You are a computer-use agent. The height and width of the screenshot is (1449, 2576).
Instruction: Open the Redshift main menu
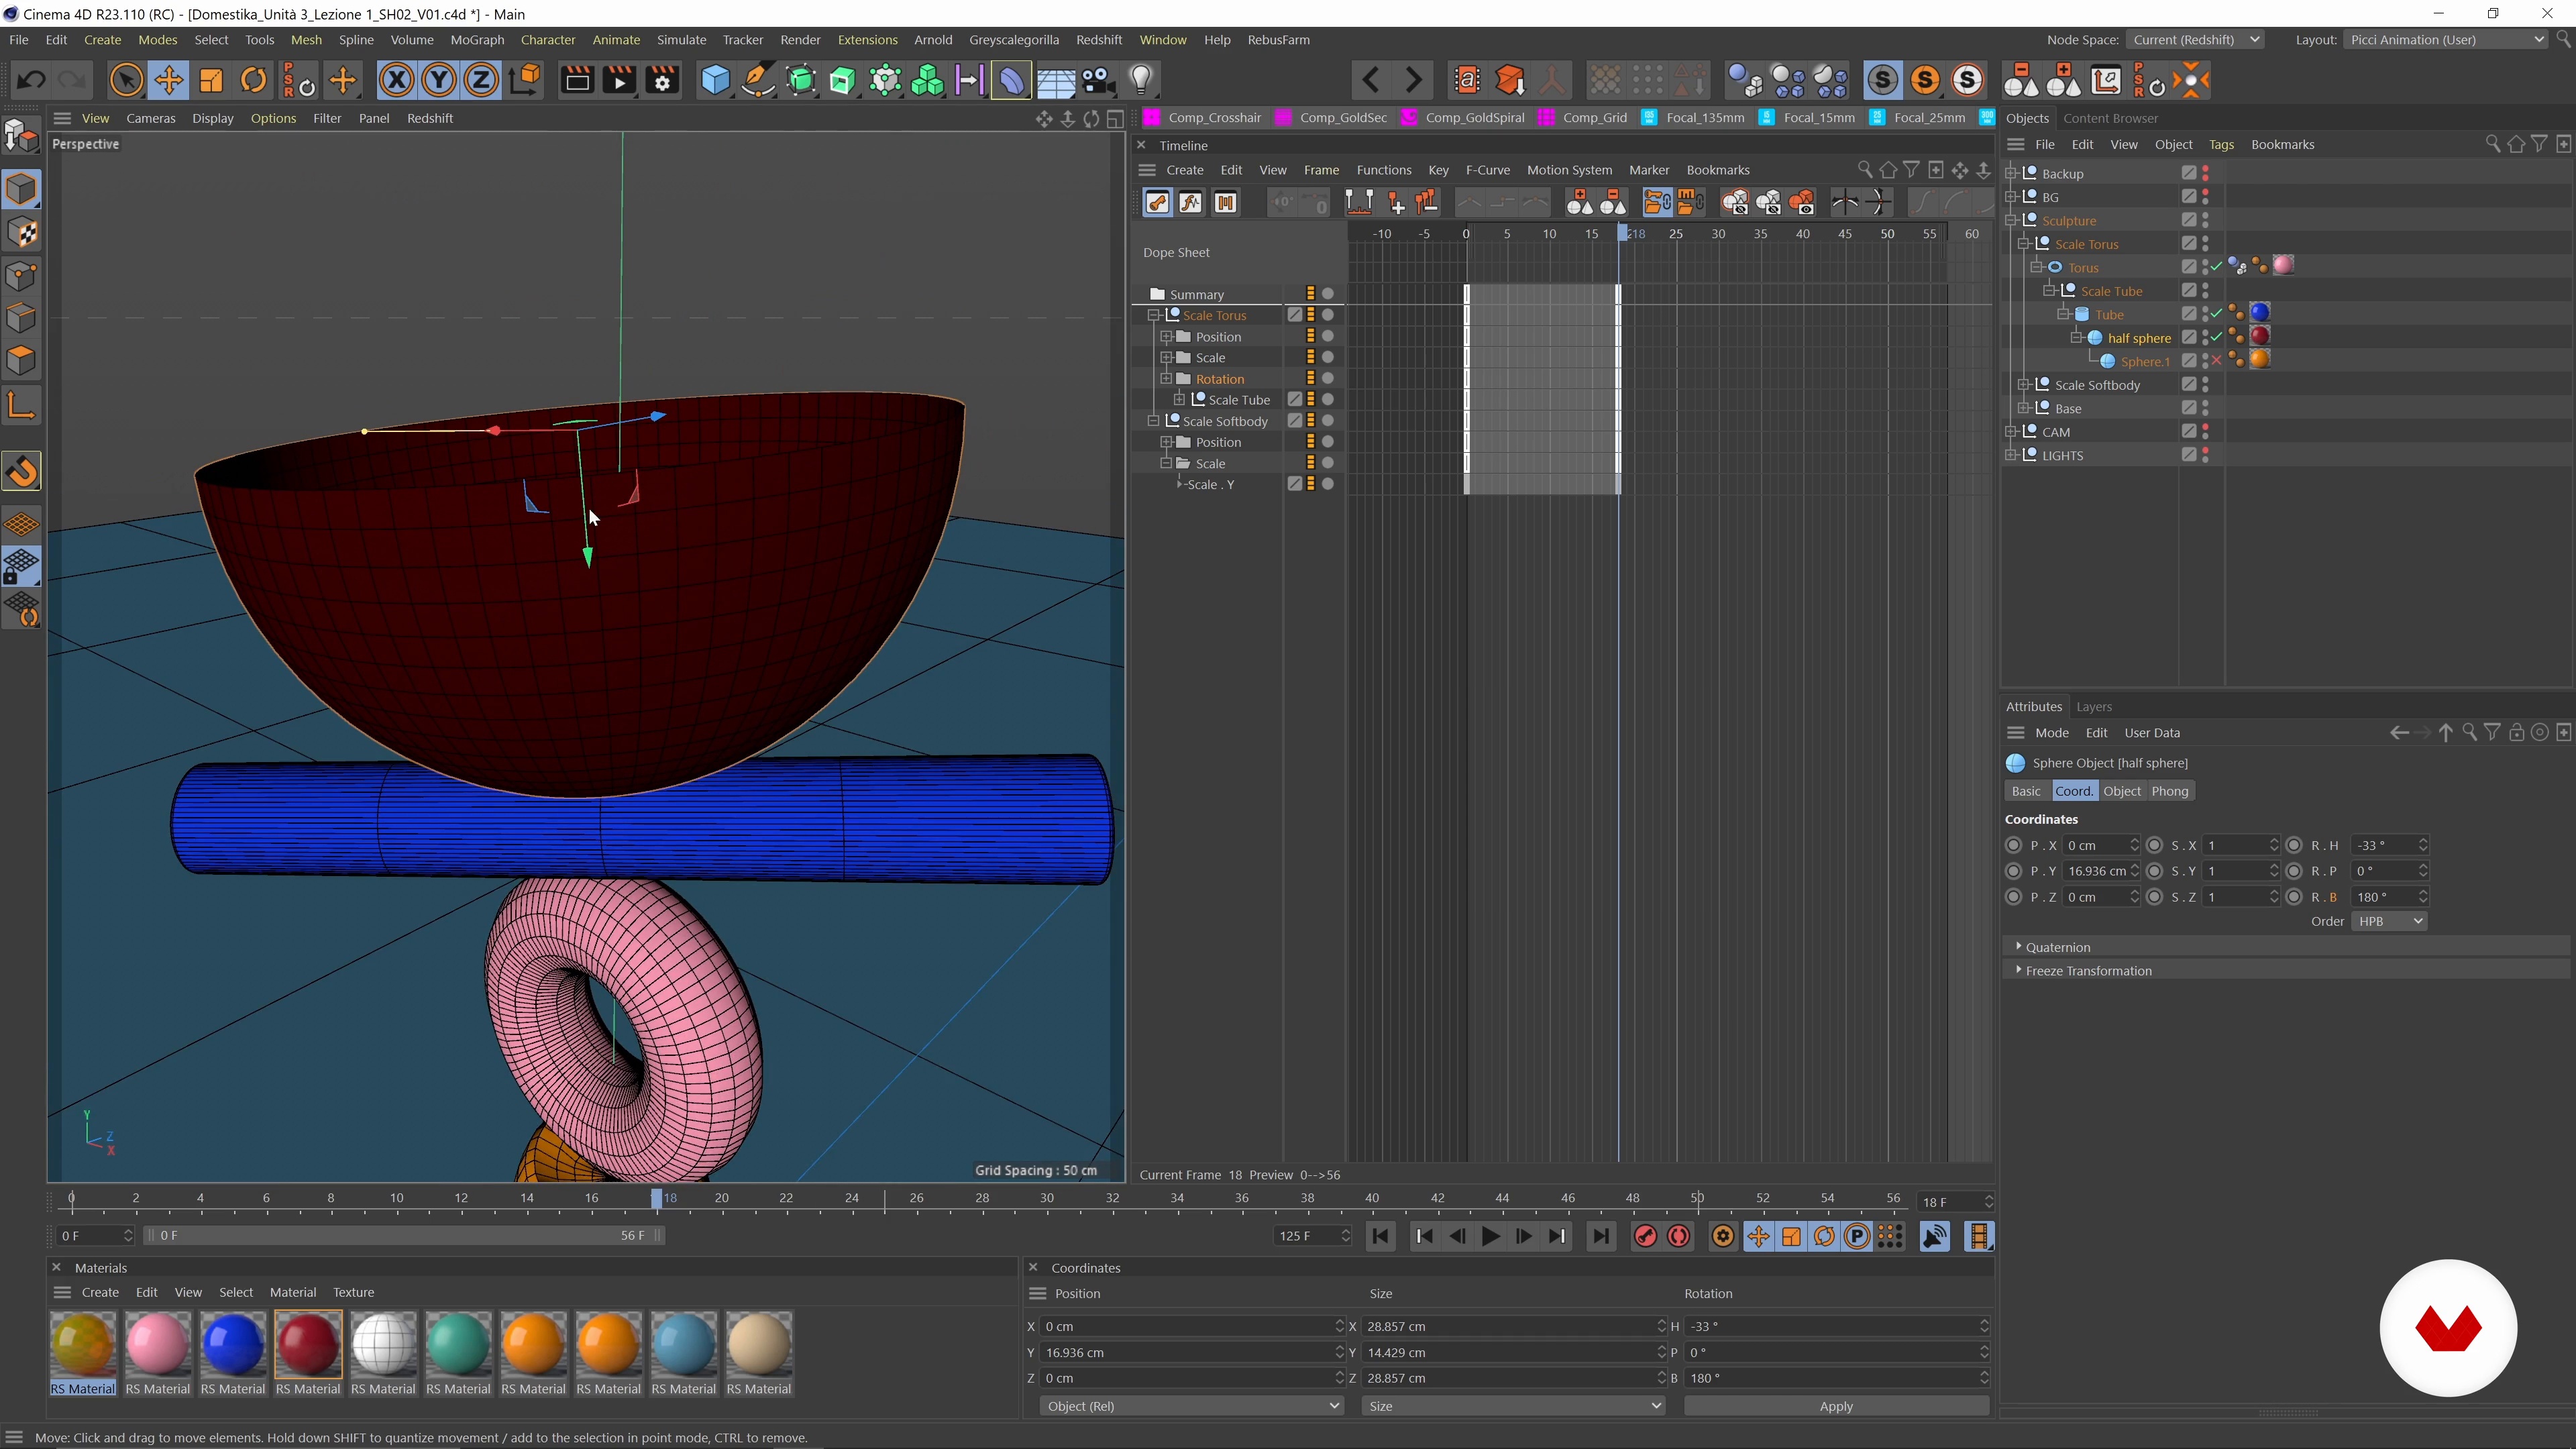[1098, 40]
